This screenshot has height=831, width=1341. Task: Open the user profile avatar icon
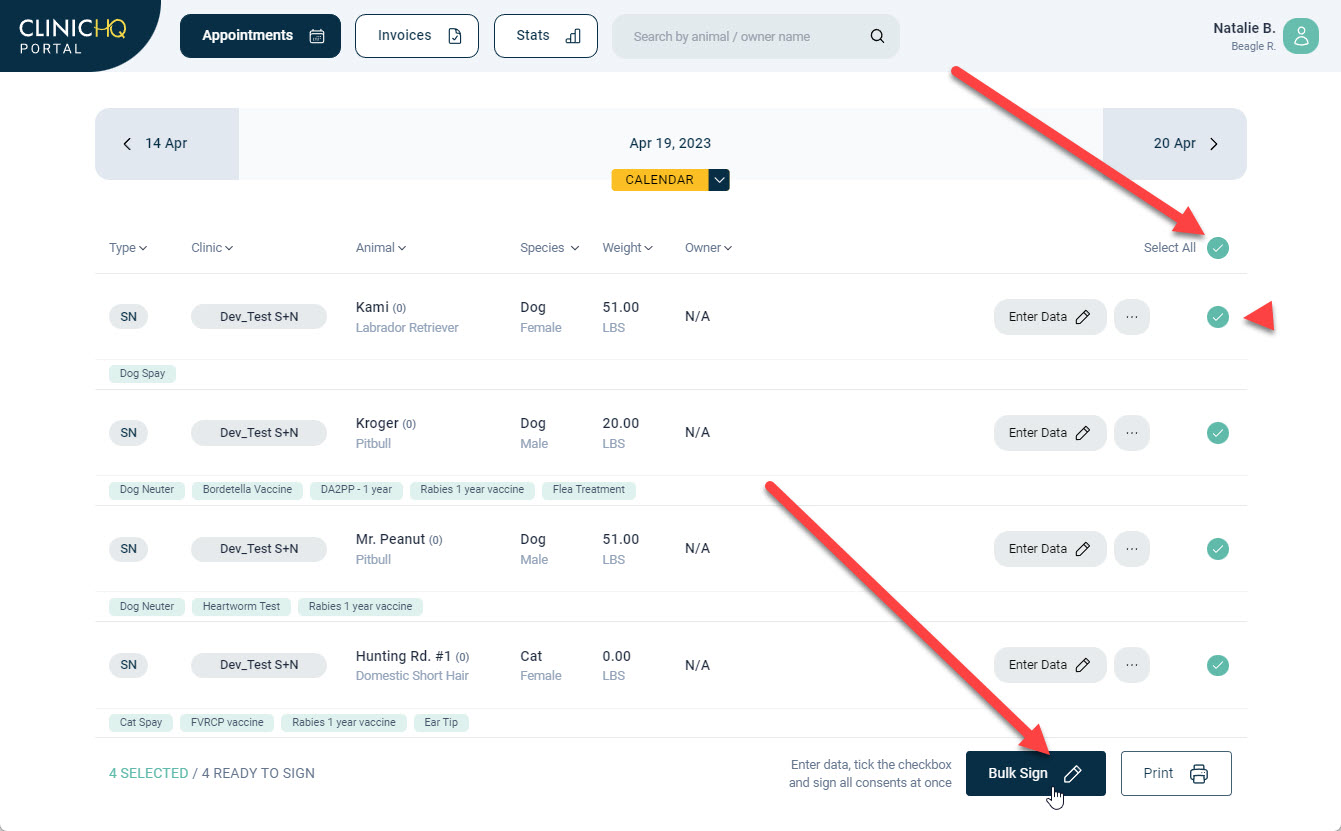click(x=1300, y=36)
